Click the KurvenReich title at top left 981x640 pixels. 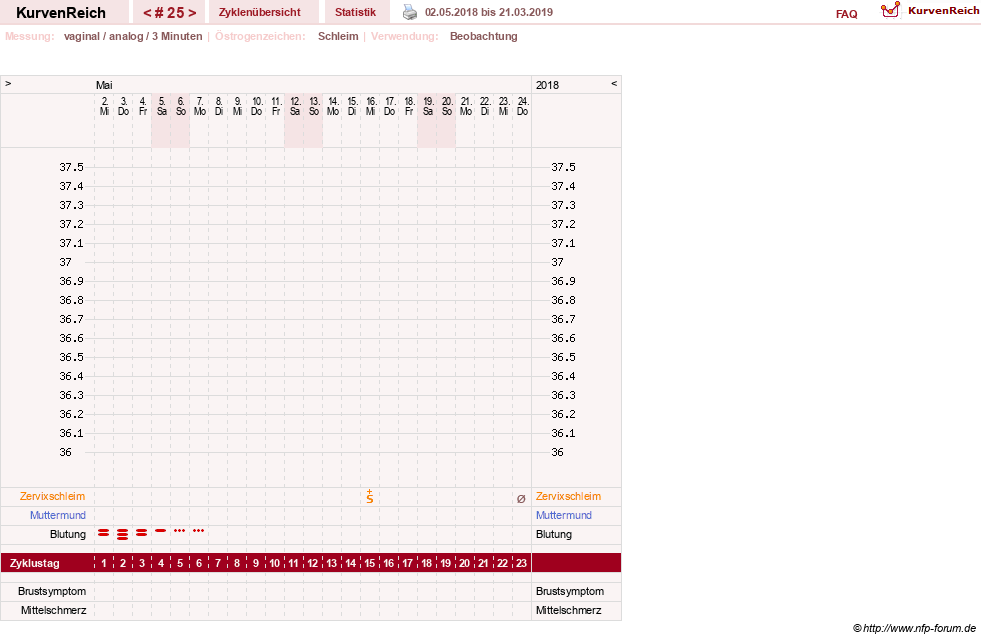(x=61, y=13)
